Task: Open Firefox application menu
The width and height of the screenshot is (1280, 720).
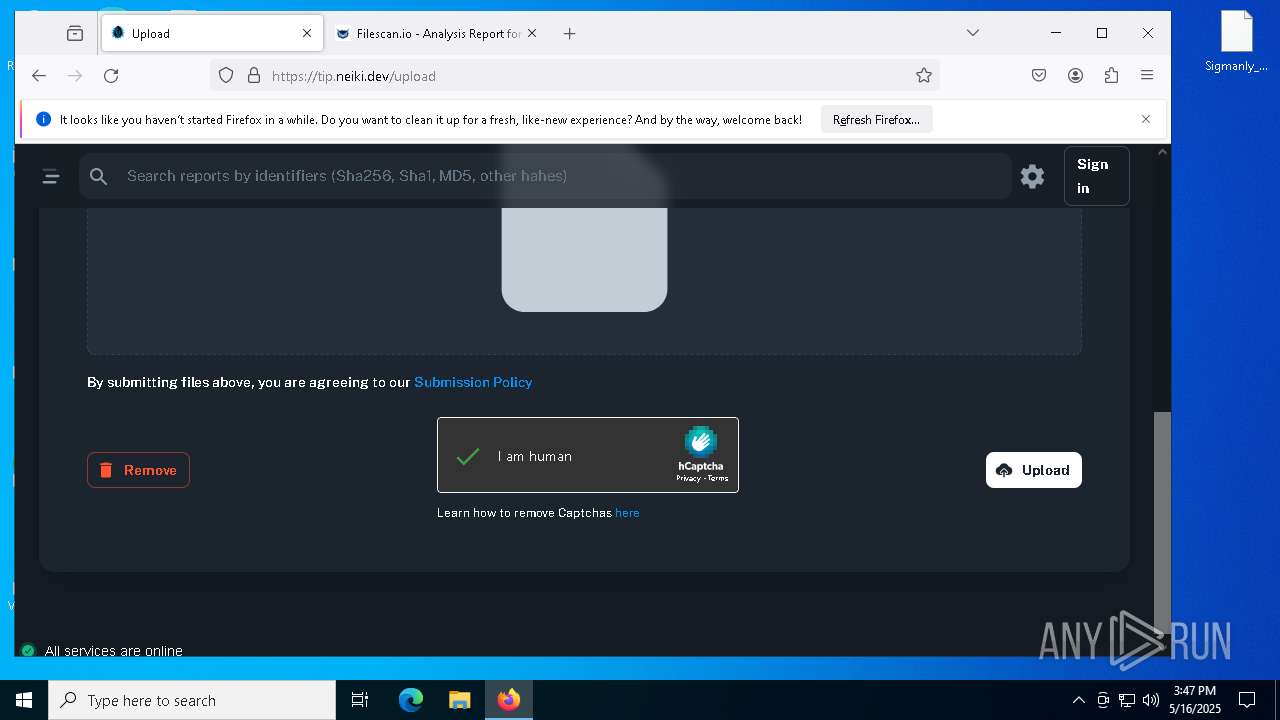Action: tap(1147, 75)
